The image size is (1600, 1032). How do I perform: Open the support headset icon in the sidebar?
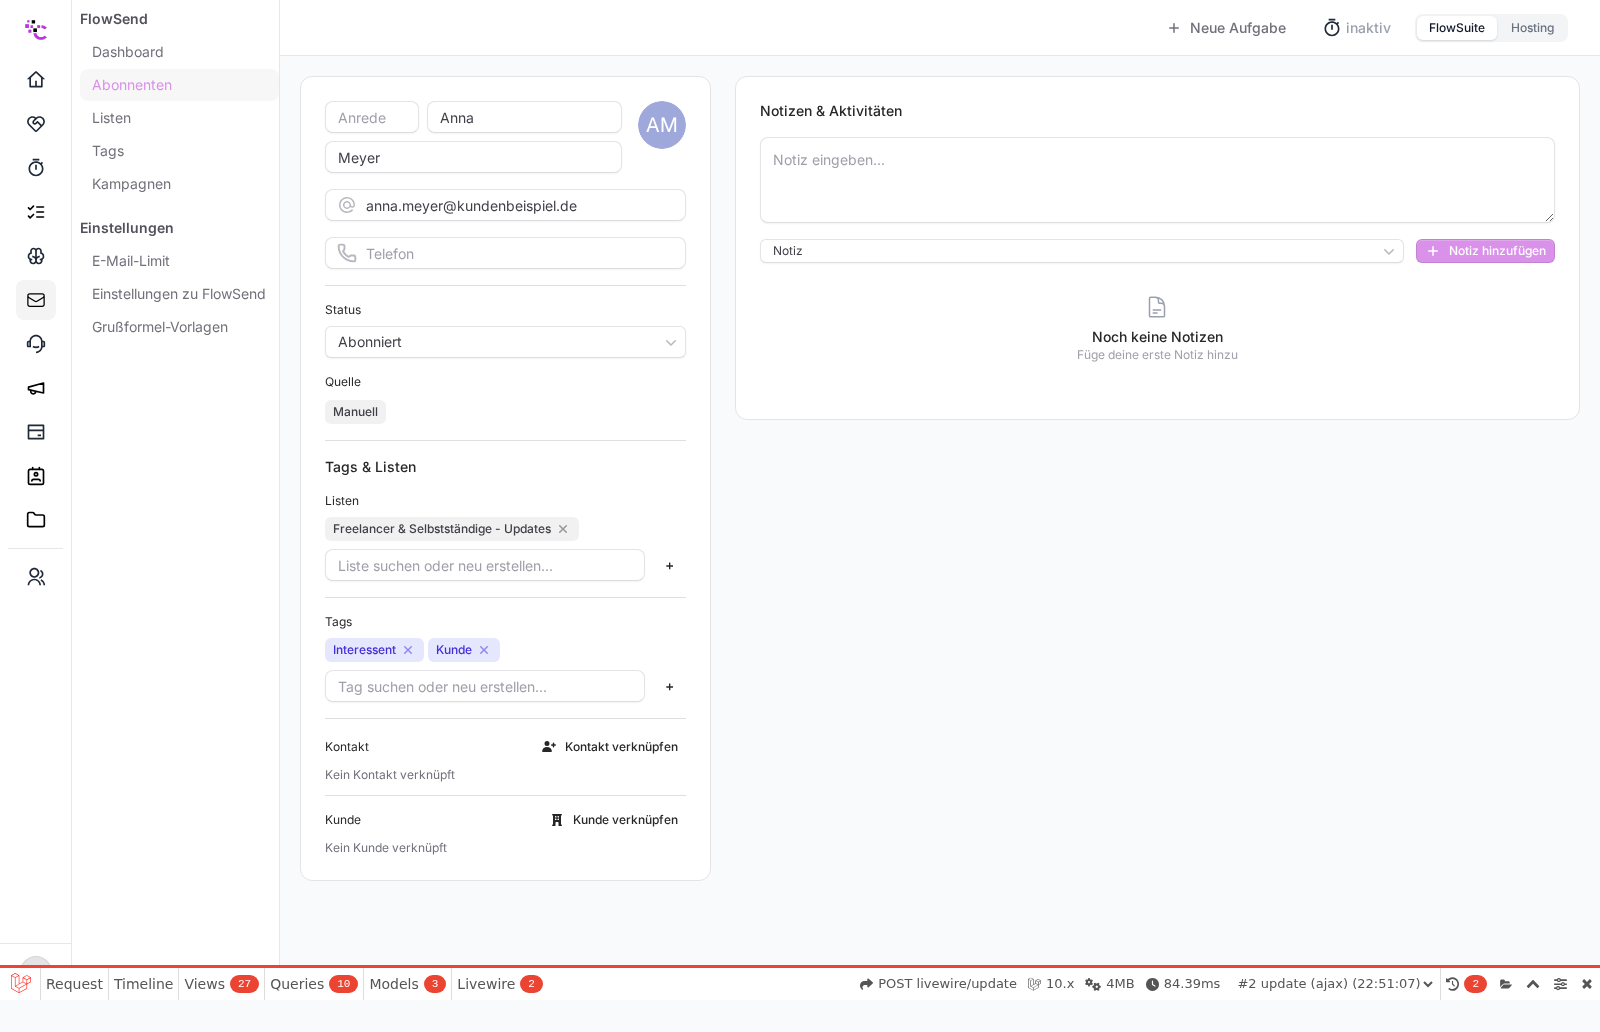(36, 344)
